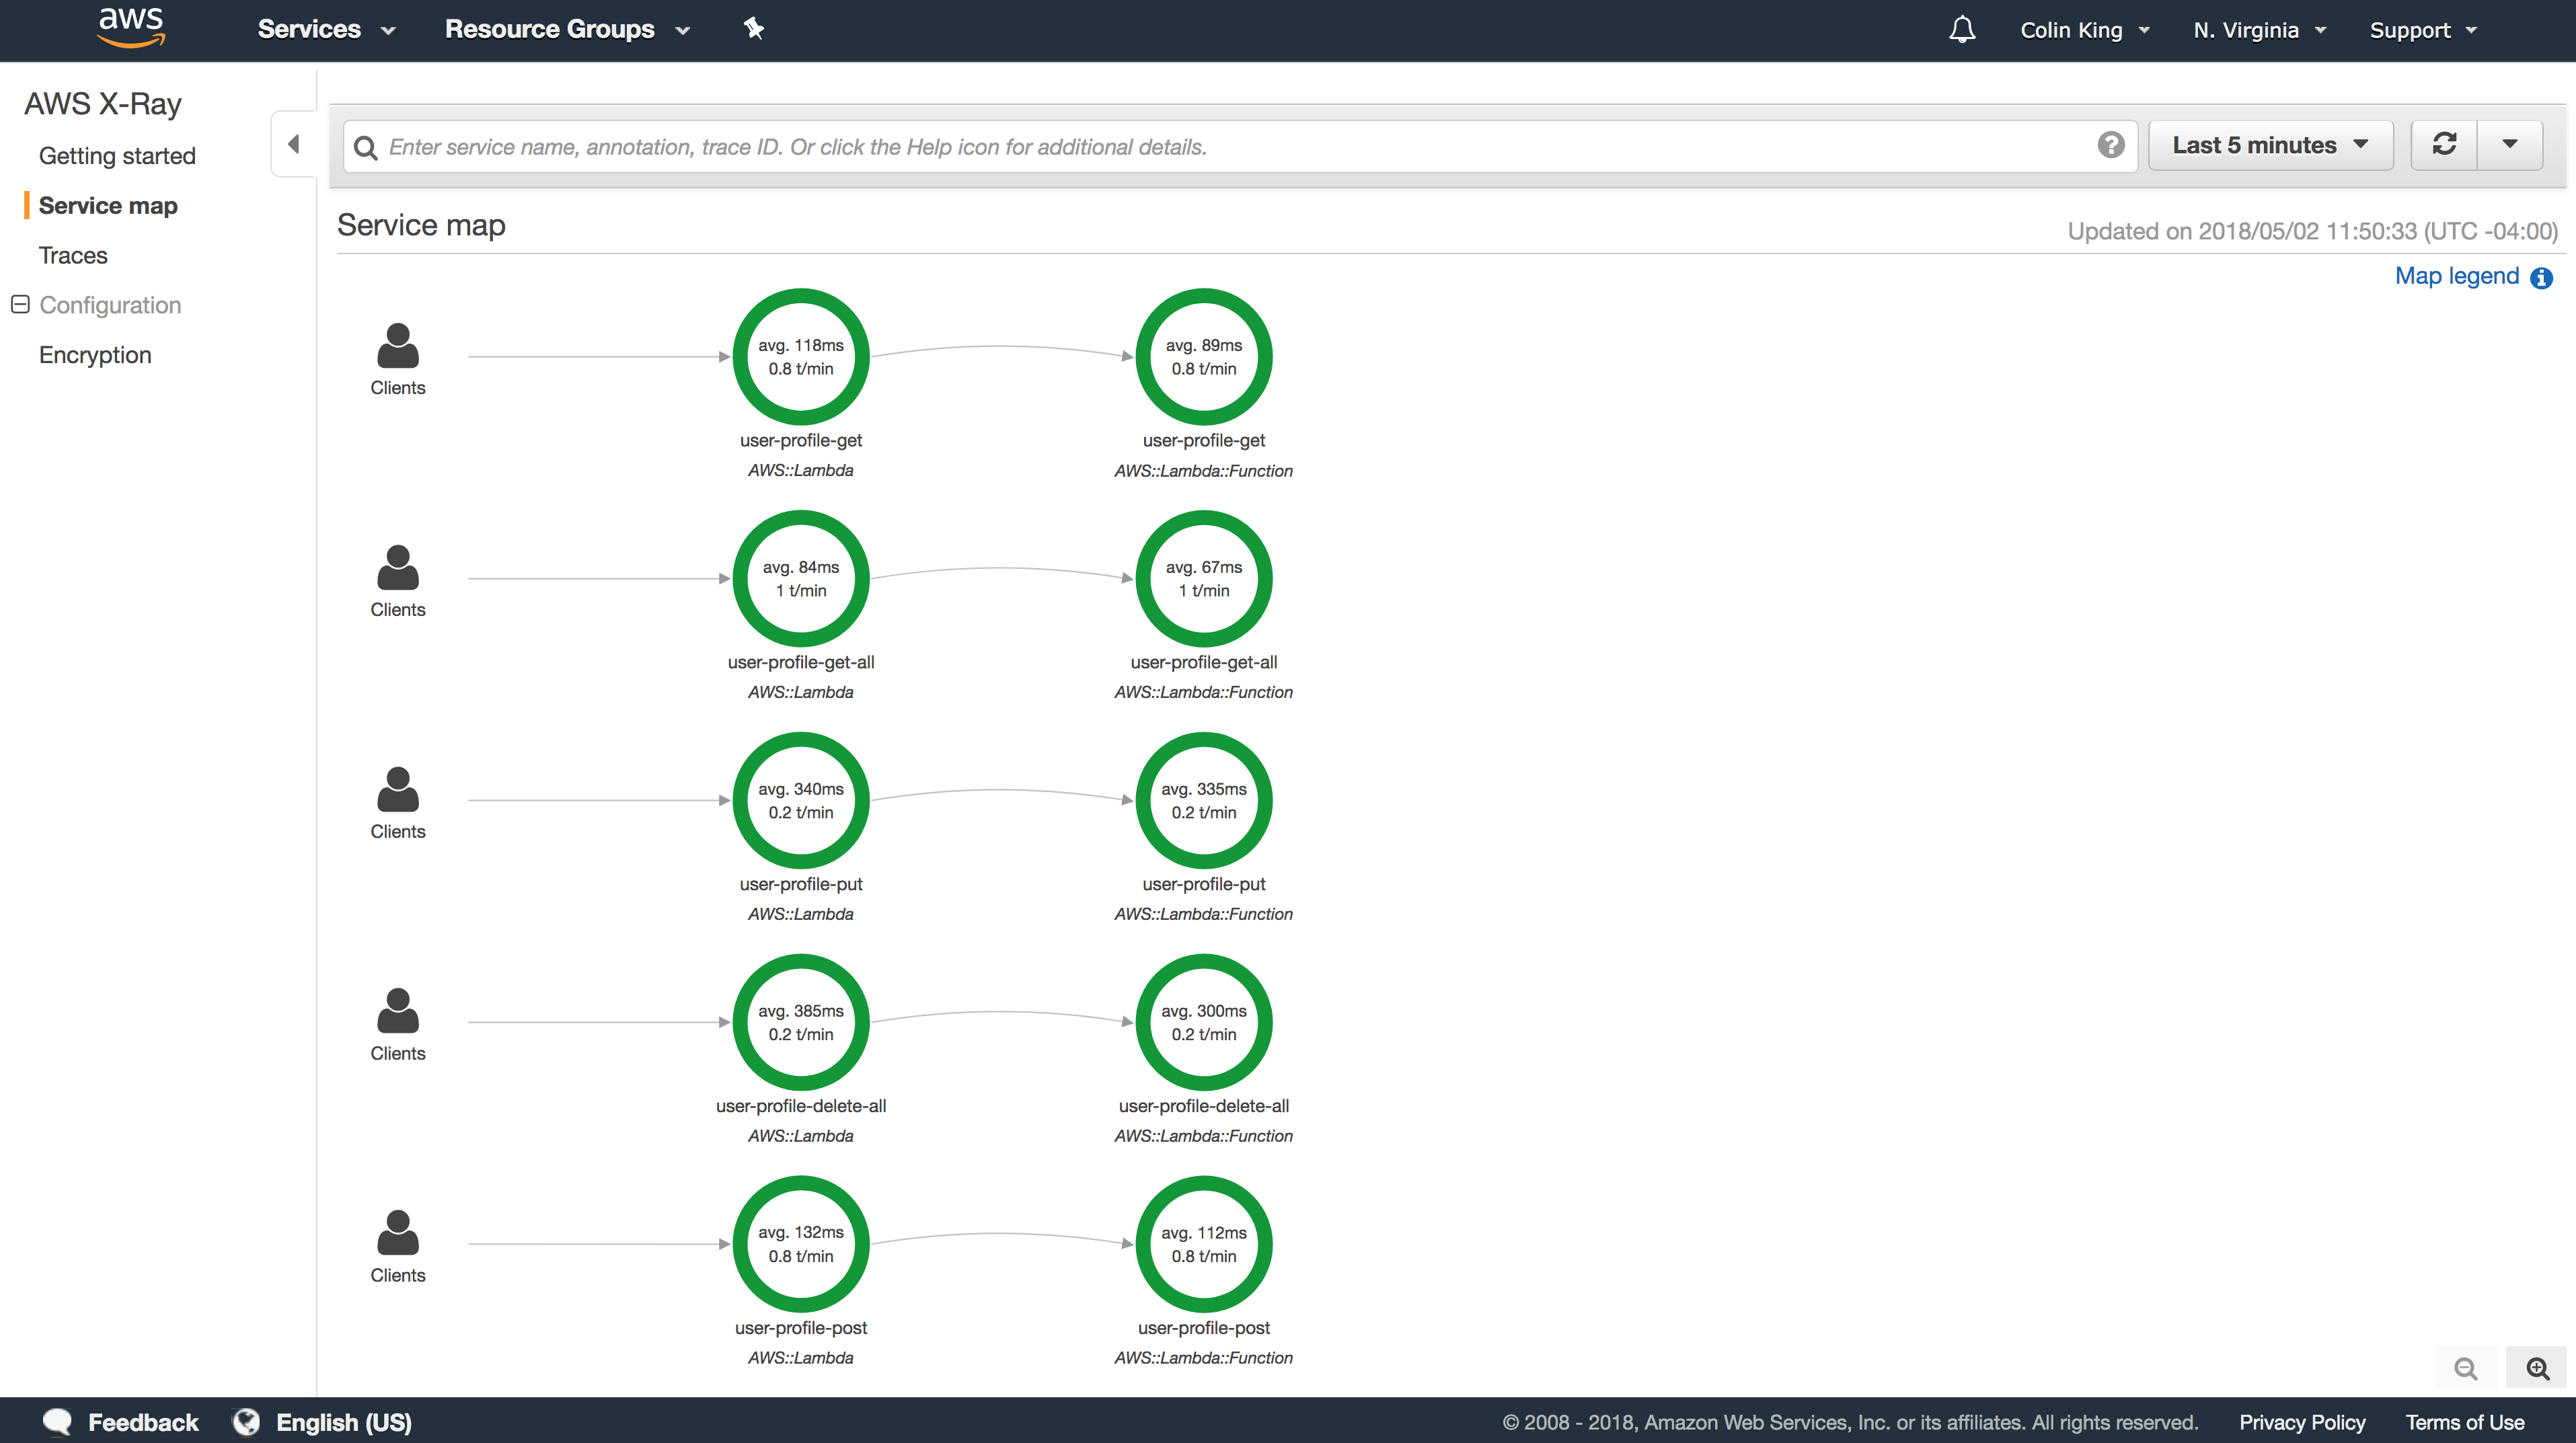Collapse the X-Ray side navigation panel
This screenshot has width=2576, height=1443.
click(294, 144)
